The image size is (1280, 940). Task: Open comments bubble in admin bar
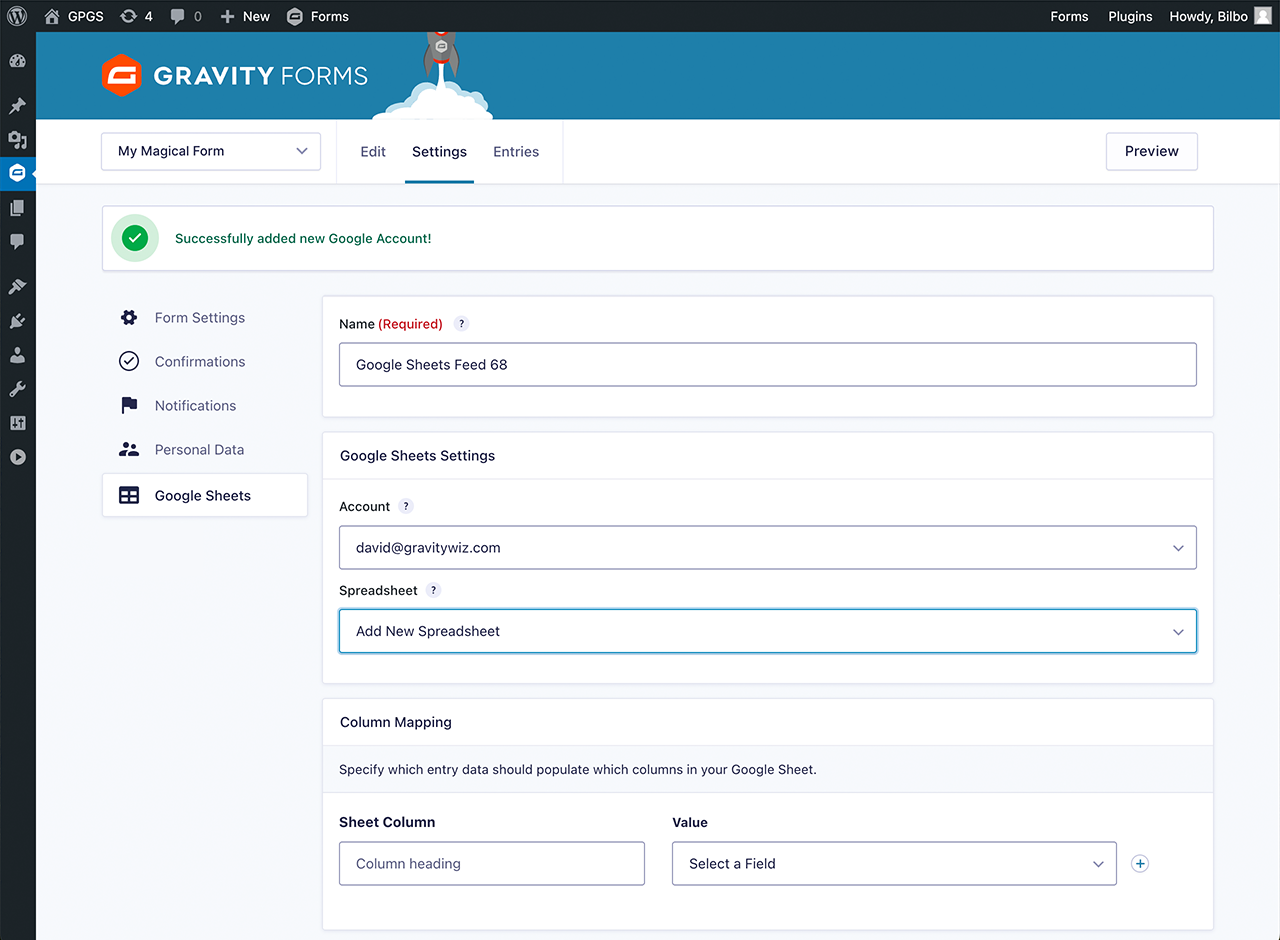coord(186,16)
